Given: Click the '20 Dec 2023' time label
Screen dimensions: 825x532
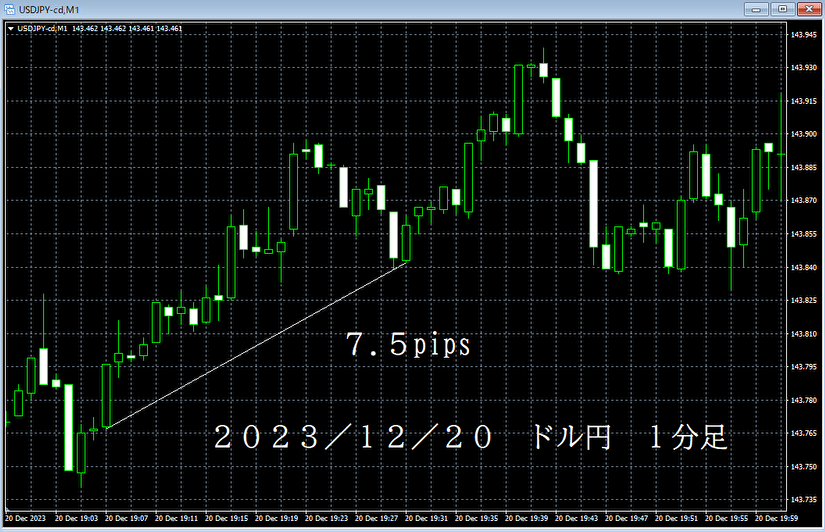Looking at the screenshot, I should [x=25, y=518].
